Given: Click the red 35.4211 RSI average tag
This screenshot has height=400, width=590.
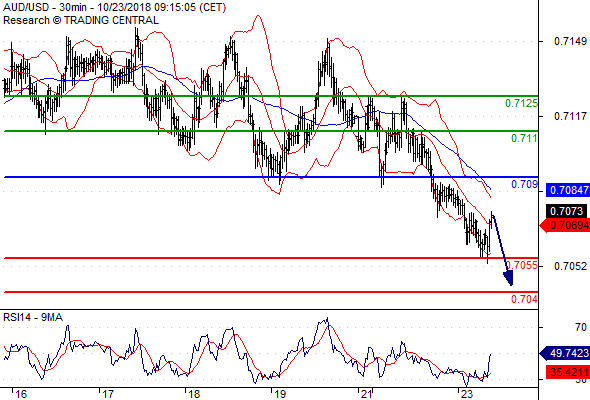Looking at the screenshot, I should click(568, 373).
